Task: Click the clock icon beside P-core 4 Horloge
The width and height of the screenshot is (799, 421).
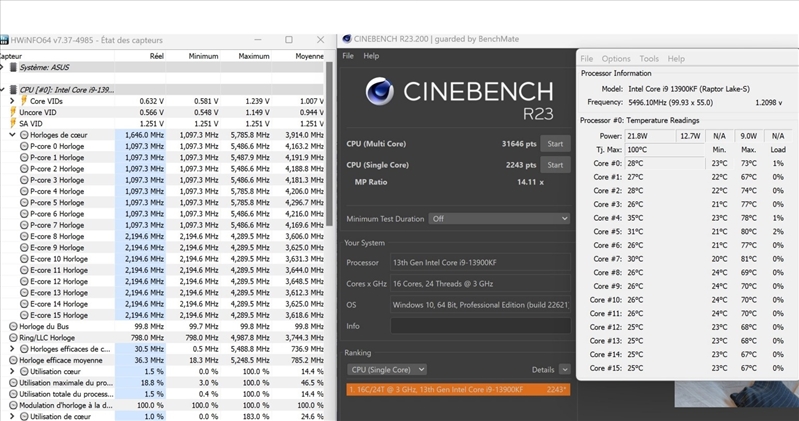Action: point(24,191)
